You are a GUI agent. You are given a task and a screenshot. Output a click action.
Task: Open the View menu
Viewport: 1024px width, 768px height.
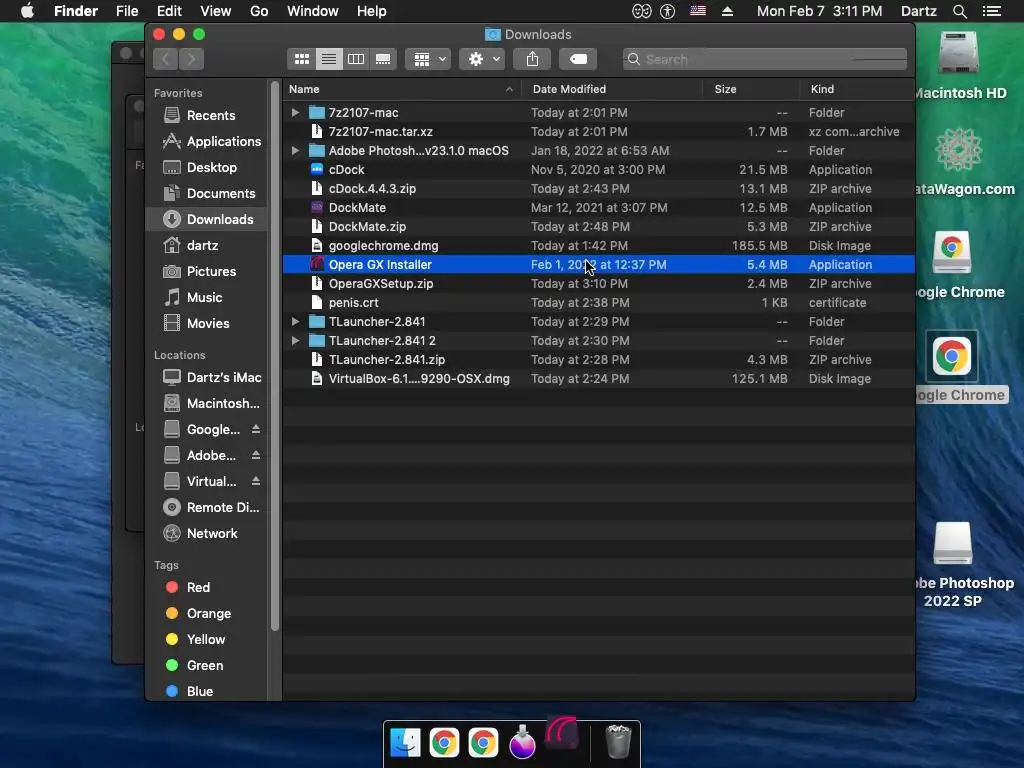click(216, 11)
